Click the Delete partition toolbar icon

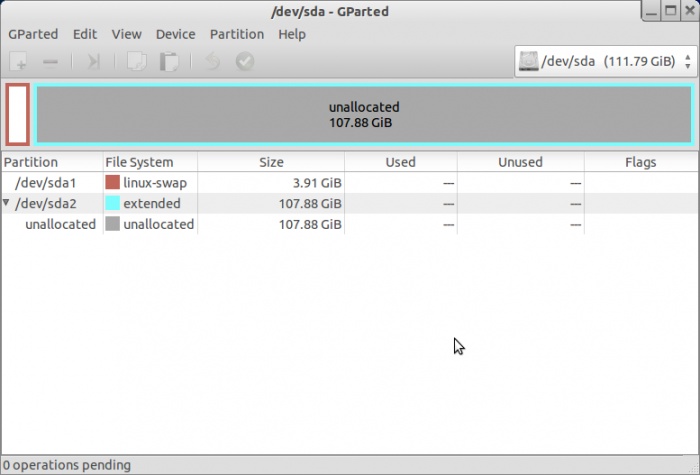pyautogui.click(x=50, y=62)
